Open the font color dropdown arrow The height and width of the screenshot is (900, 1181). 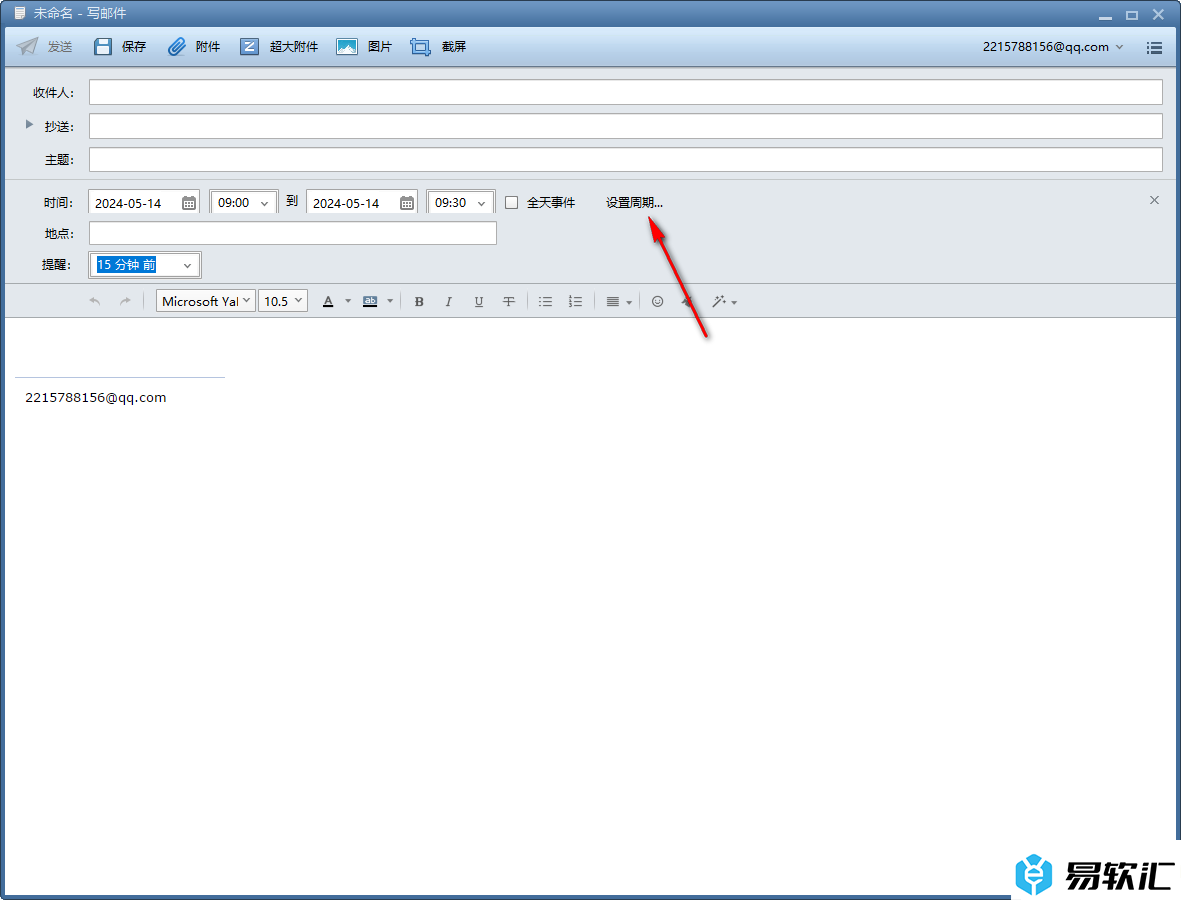tap(348, 301)
